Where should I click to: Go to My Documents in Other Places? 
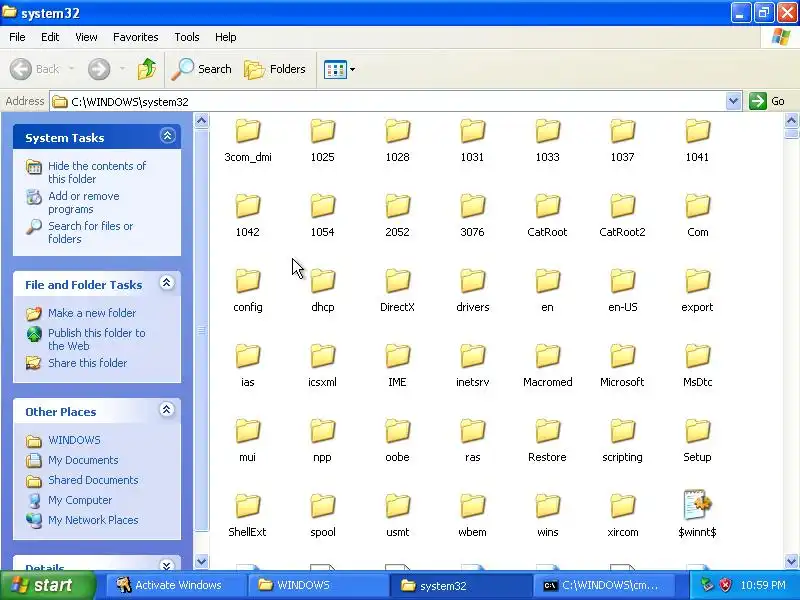83,460
